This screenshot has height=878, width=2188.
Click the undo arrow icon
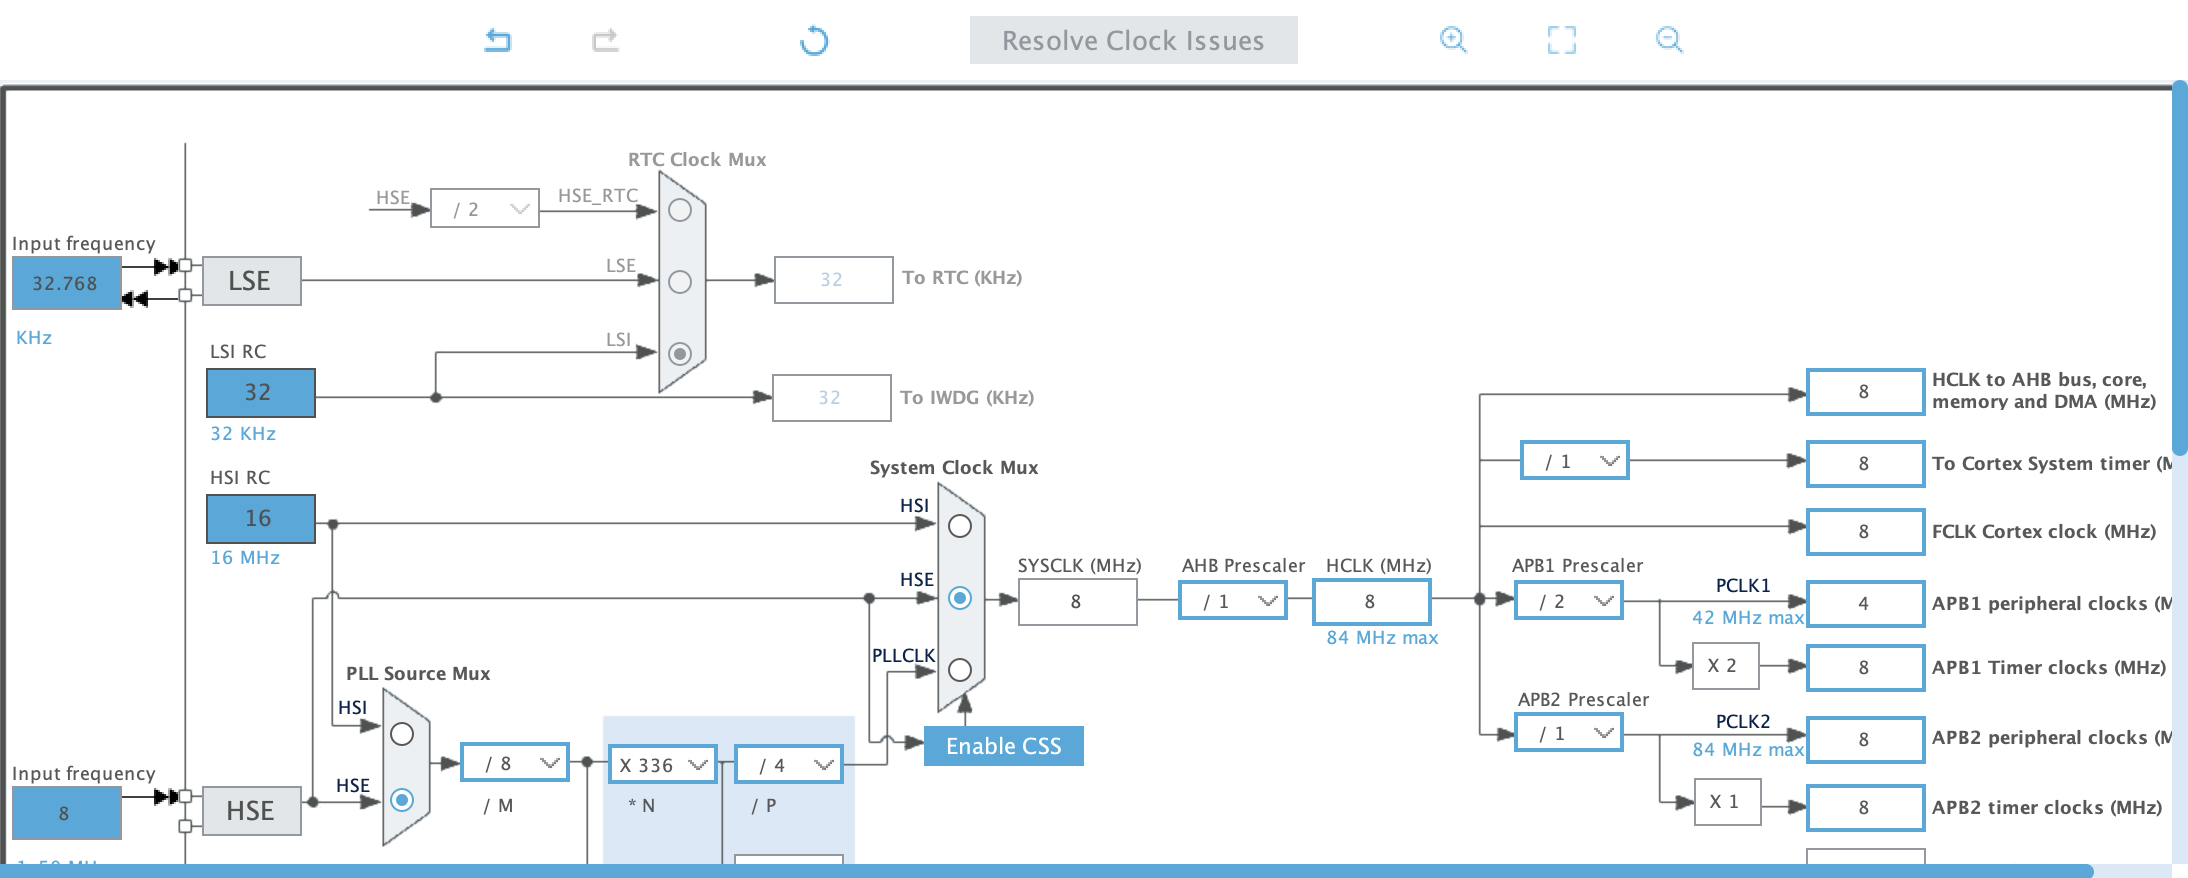pos(498,40)
